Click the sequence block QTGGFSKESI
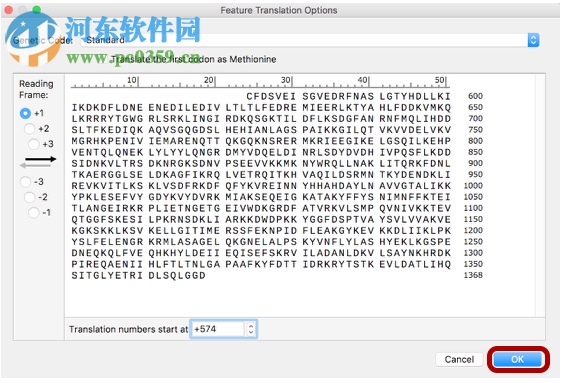 point(108,219)
